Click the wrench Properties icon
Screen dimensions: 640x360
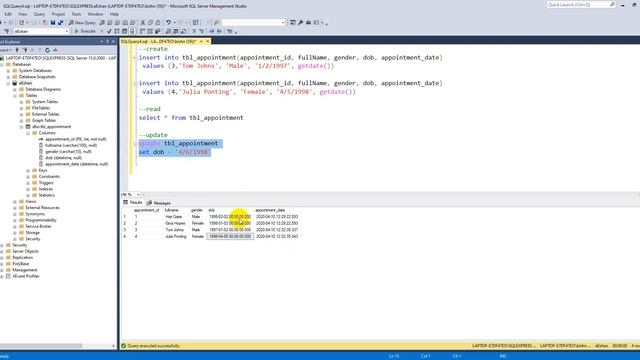point(300,22)
